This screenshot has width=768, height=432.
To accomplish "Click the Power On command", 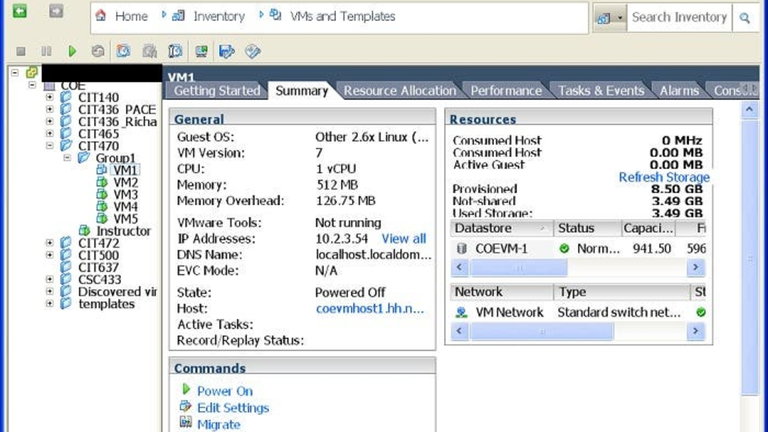I will point(225,391).
